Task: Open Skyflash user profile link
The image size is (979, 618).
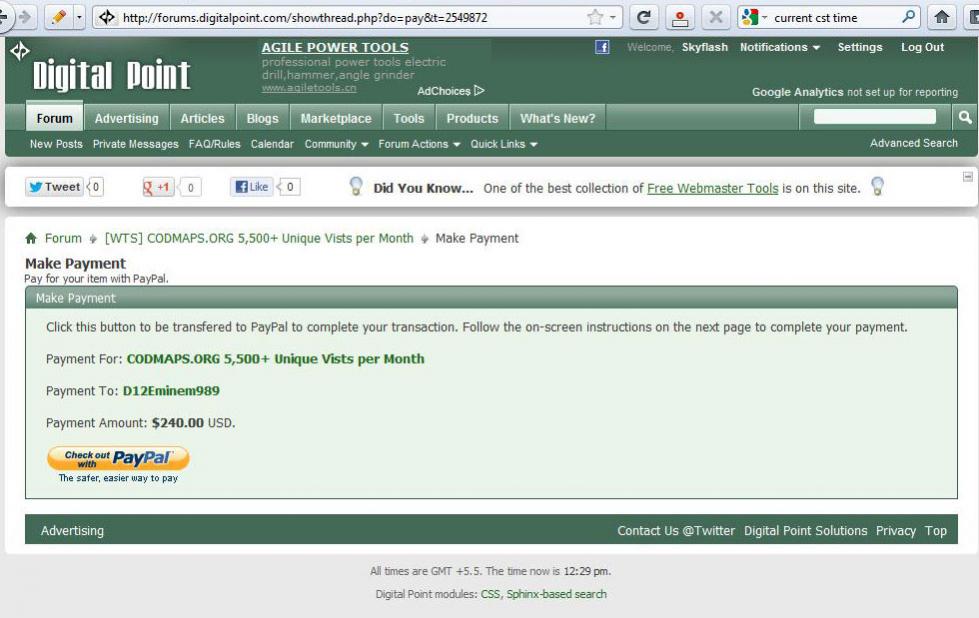Action: click(704, 47)
